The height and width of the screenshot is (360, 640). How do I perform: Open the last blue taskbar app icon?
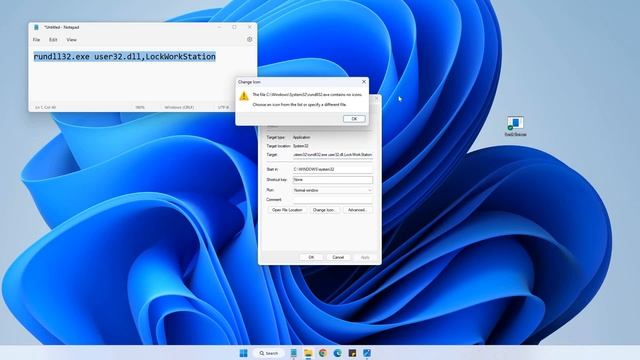367,353
